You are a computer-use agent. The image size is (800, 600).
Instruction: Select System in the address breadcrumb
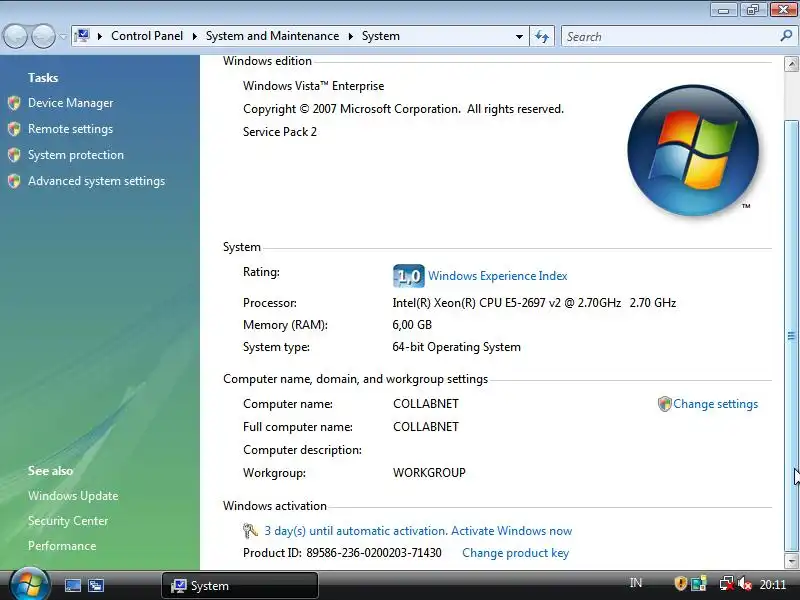[x=381, y=36]
